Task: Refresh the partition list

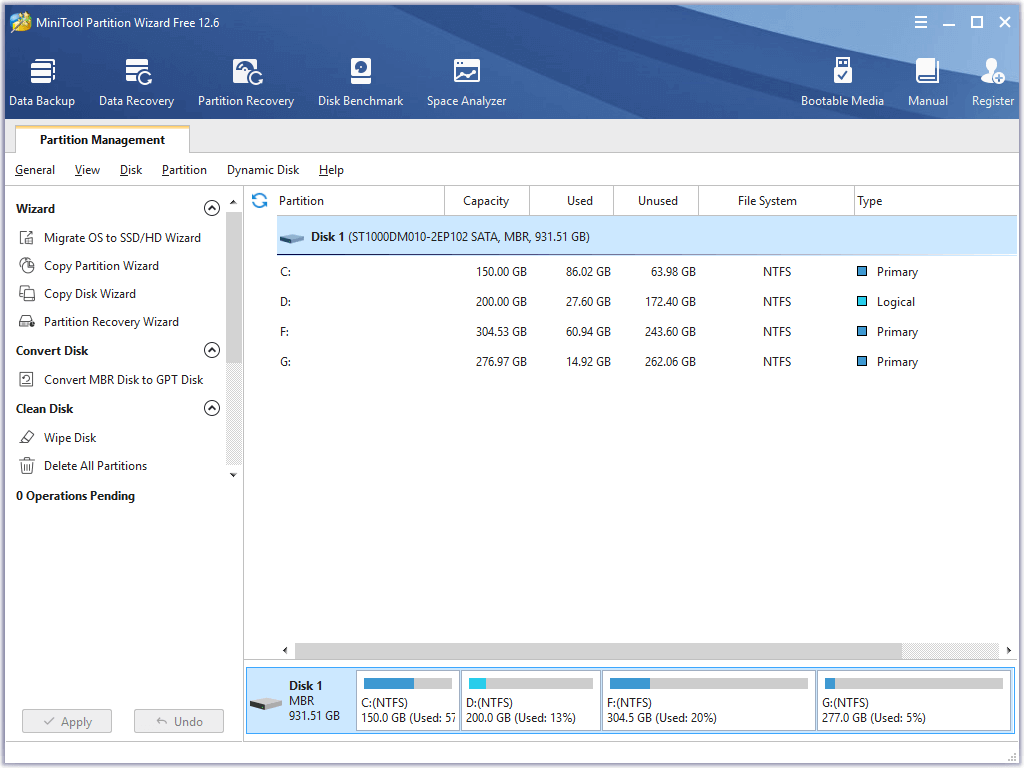Action: [x=259, y=200]
